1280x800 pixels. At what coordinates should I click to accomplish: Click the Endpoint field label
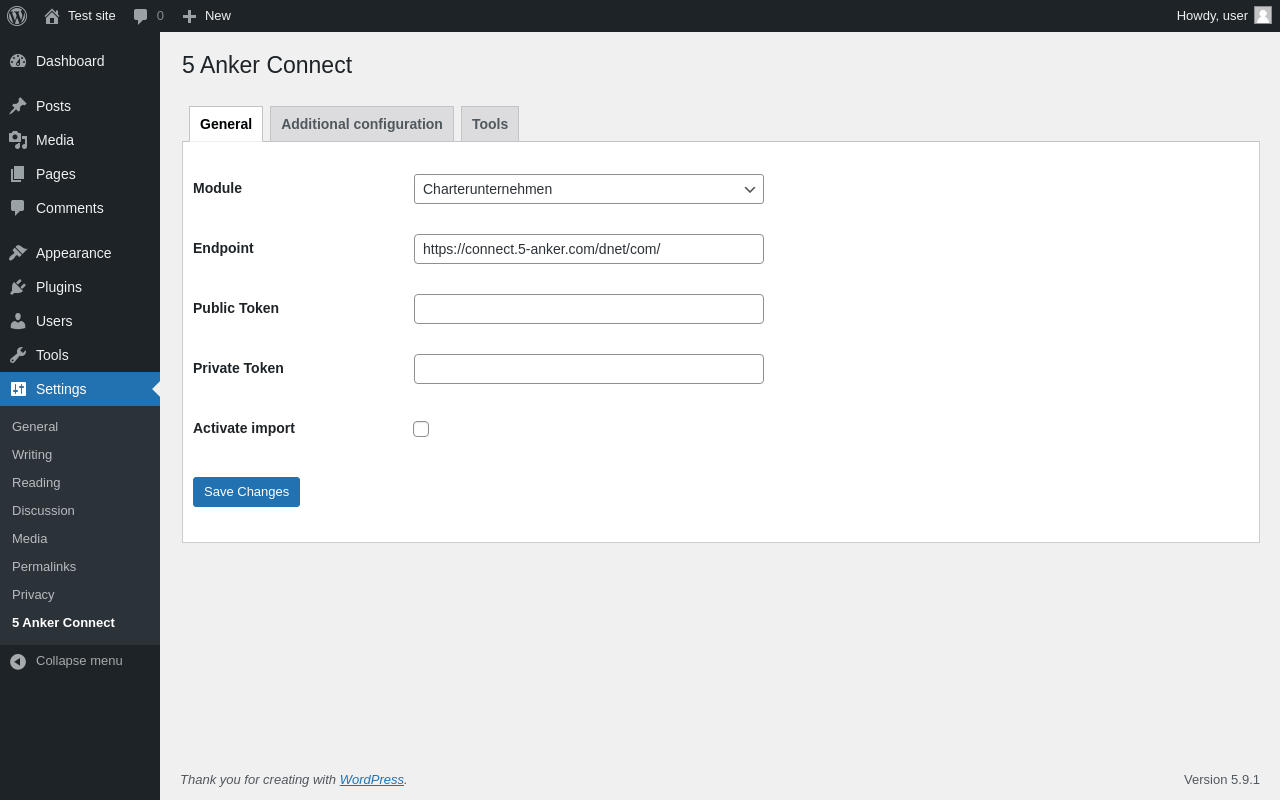click(x=223, y=248)
